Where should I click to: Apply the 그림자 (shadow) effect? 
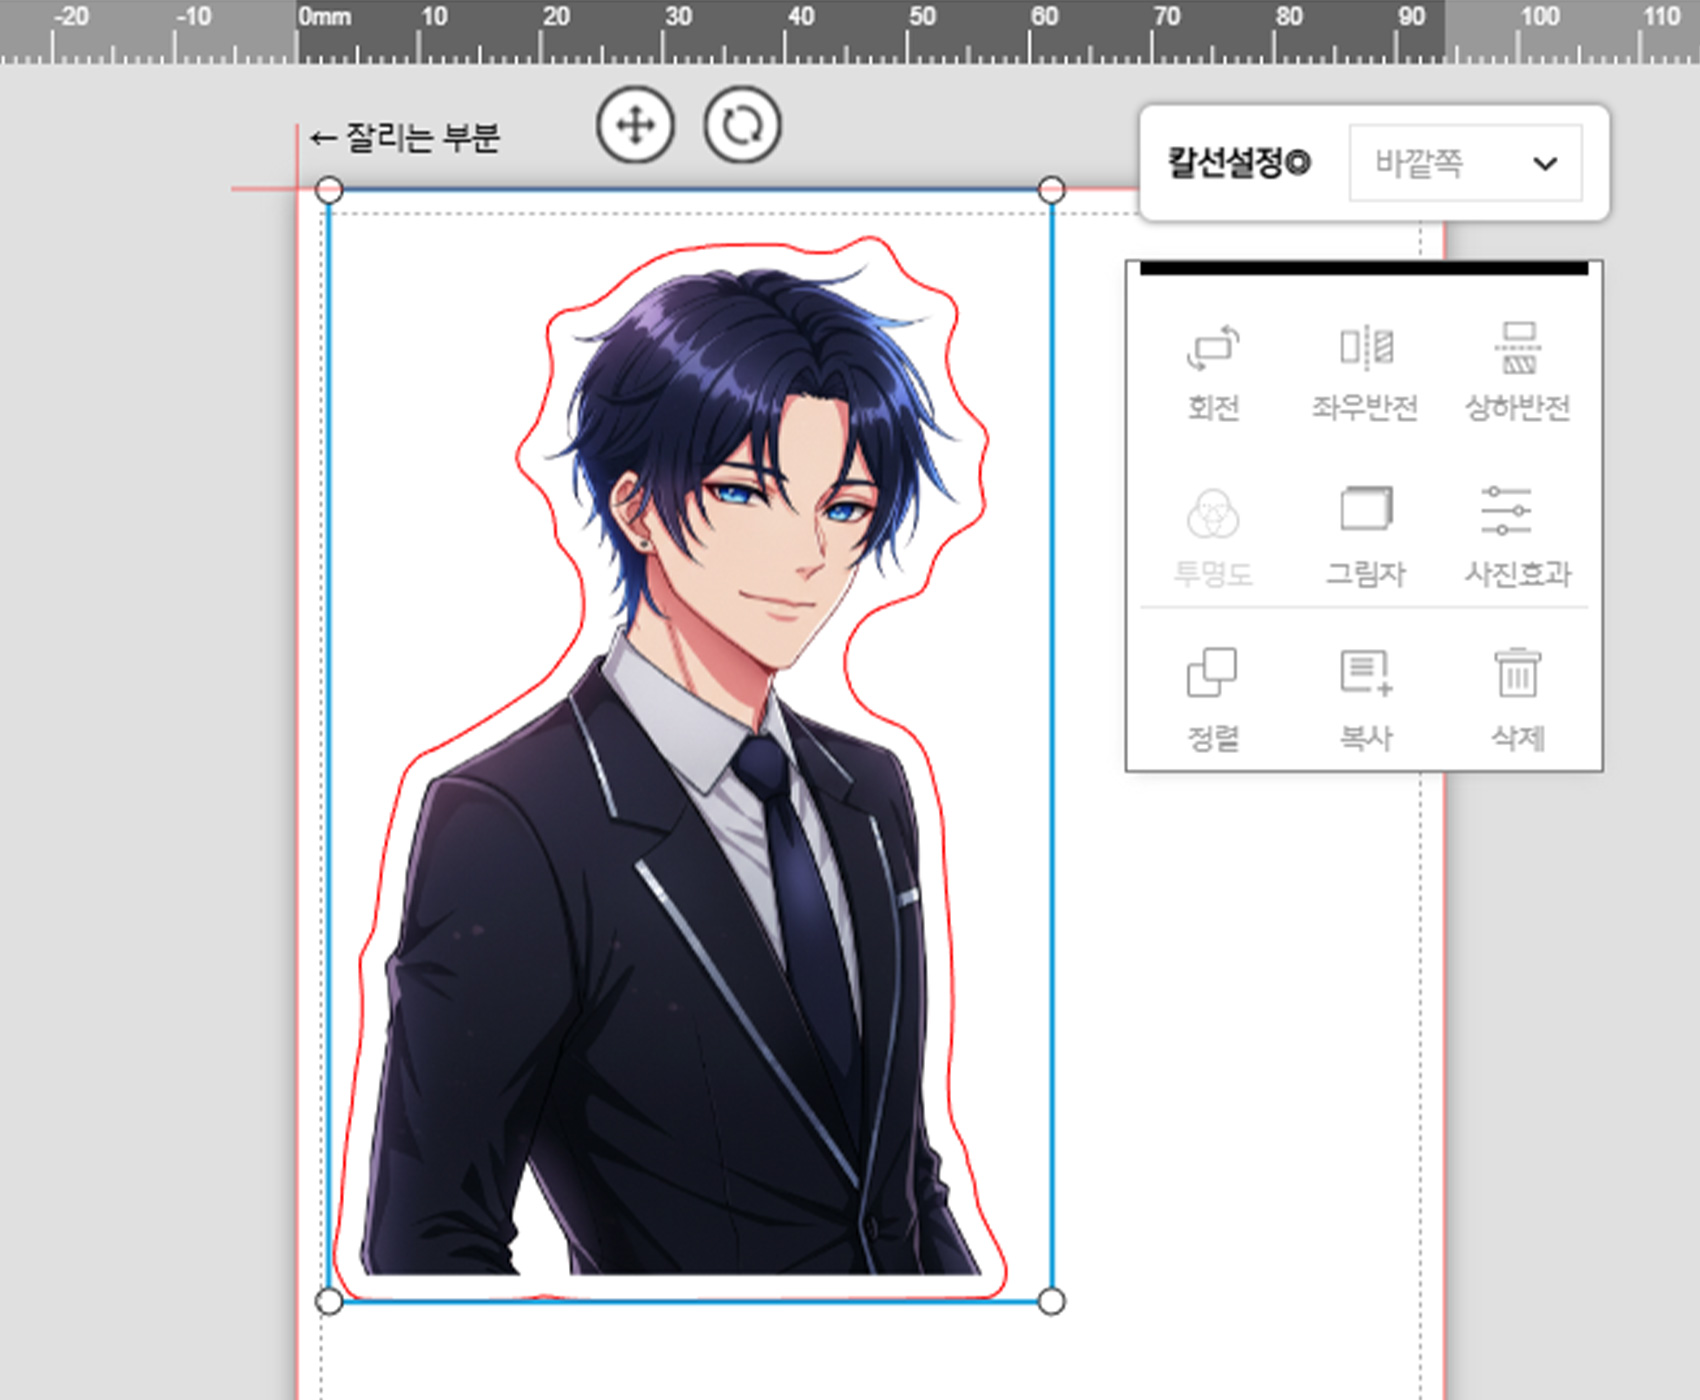[1365, 537]
